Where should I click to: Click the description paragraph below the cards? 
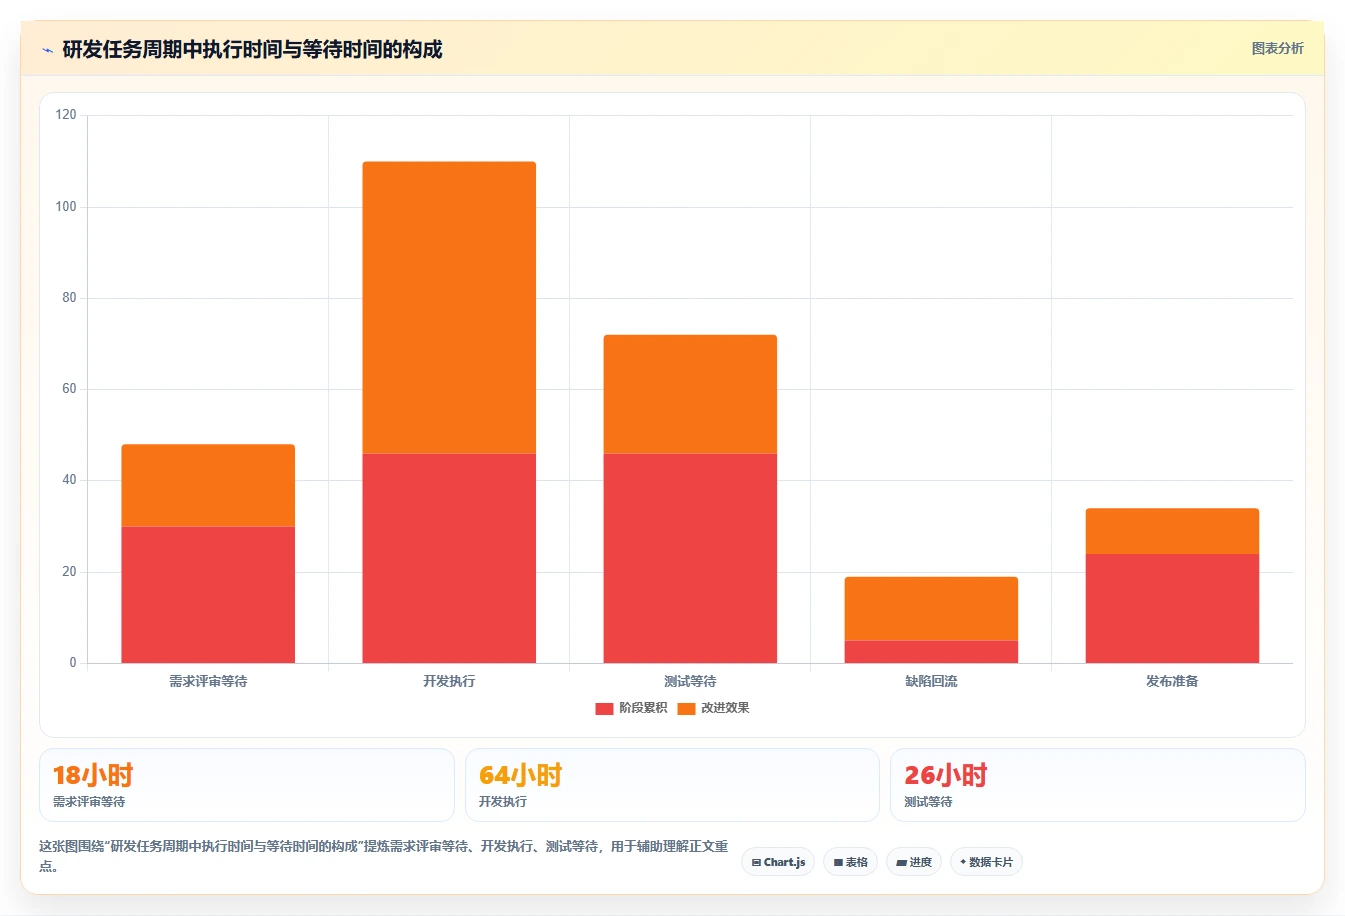384,856
